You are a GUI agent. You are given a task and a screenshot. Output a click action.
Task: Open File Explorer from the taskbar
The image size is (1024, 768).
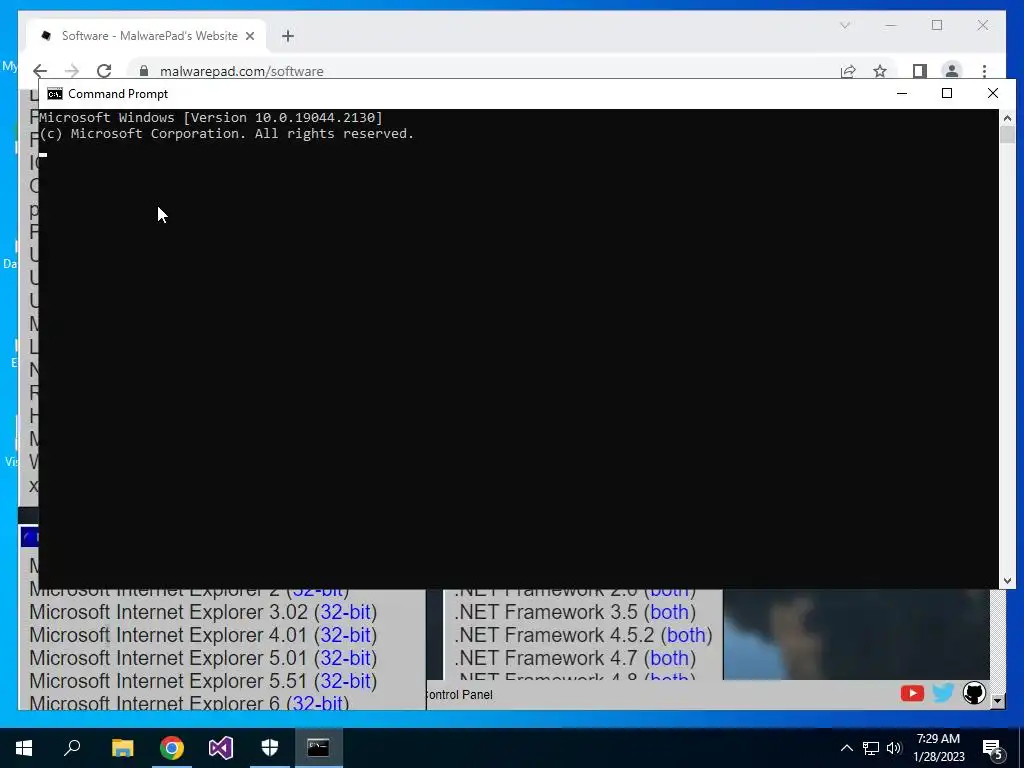[122, 748]
